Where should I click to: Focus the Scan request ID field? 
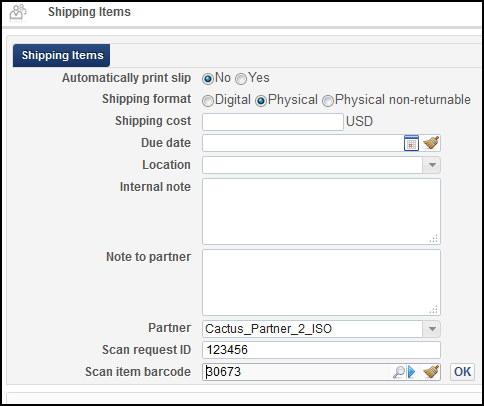321,350
